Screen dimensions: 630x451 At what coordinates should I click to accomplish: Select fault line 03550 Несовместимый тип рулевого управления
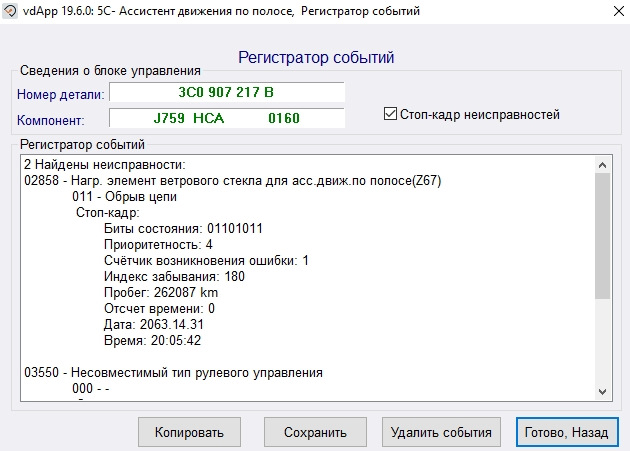coord(174,373)
